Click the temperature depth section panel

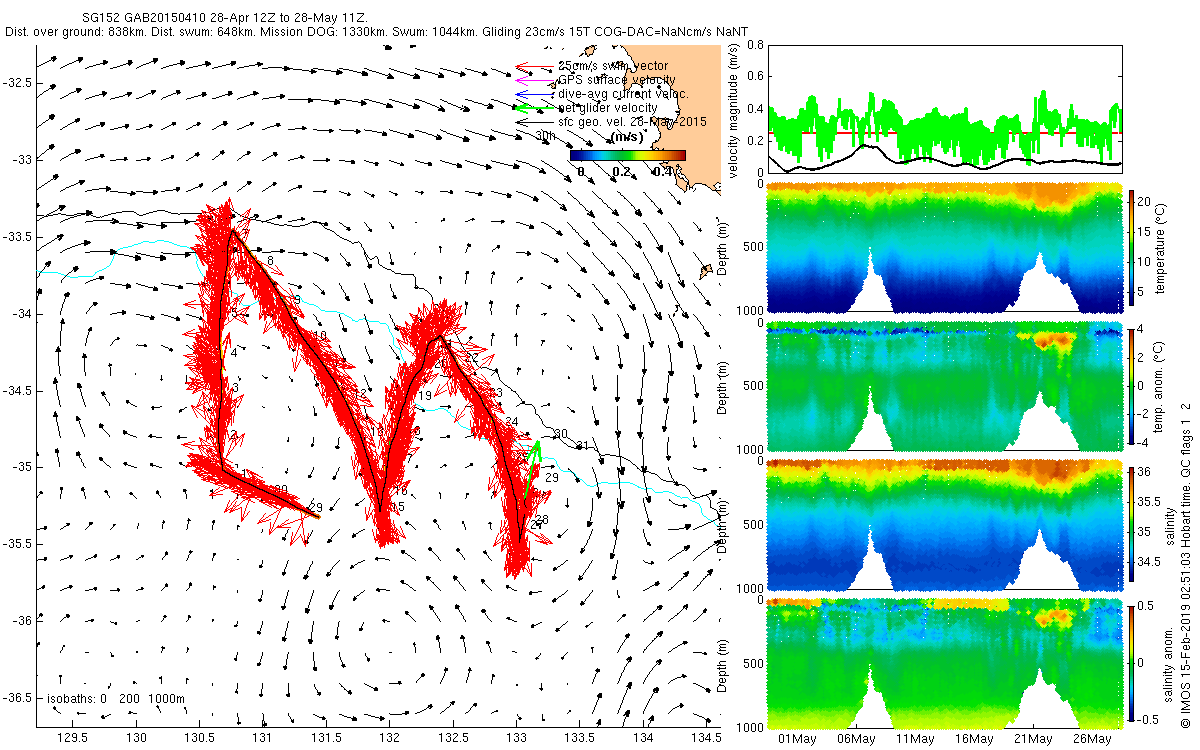pyautogui.click(x=944, y=249)
